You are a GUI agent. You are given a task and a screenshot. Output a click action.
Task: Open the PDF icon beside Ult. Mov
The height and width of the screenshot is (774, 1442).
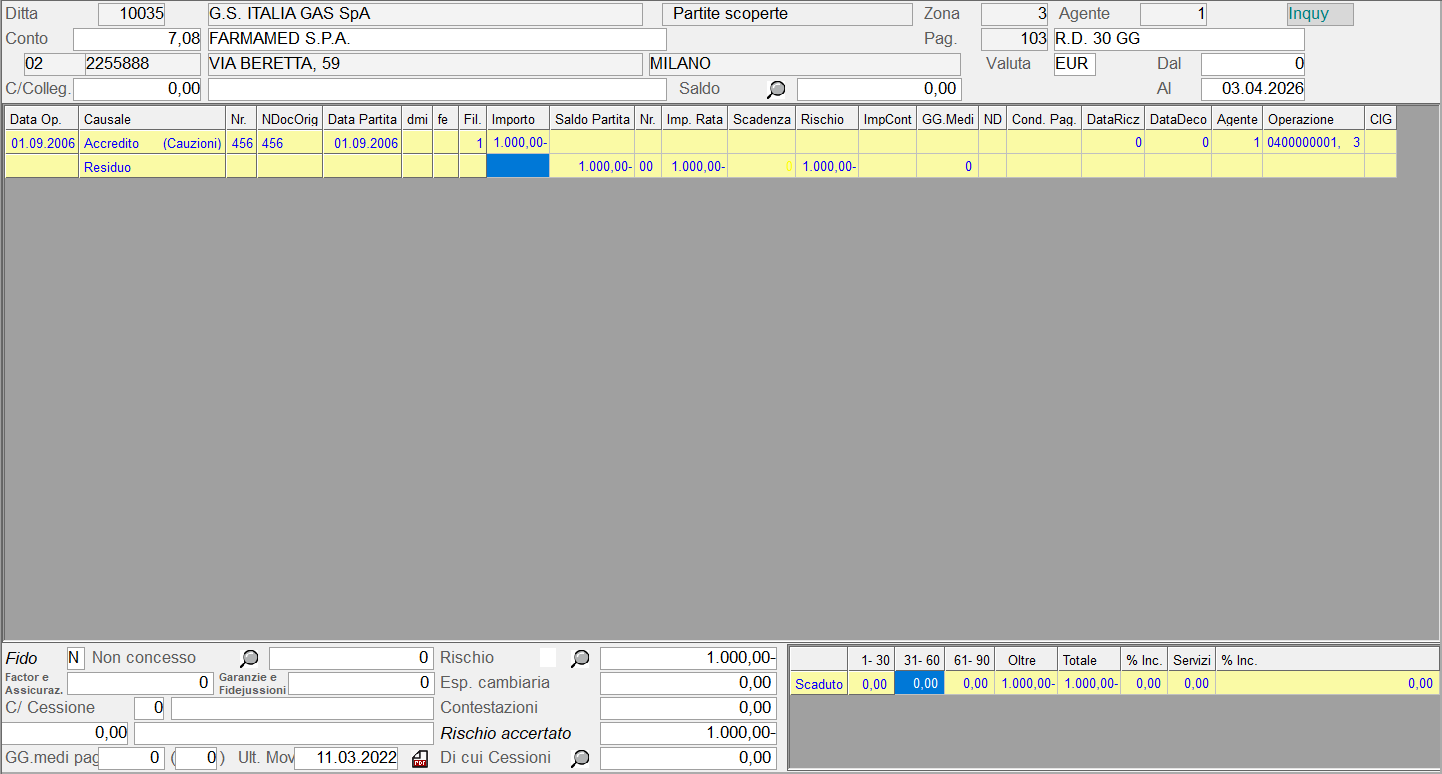[x=420, y=759]
